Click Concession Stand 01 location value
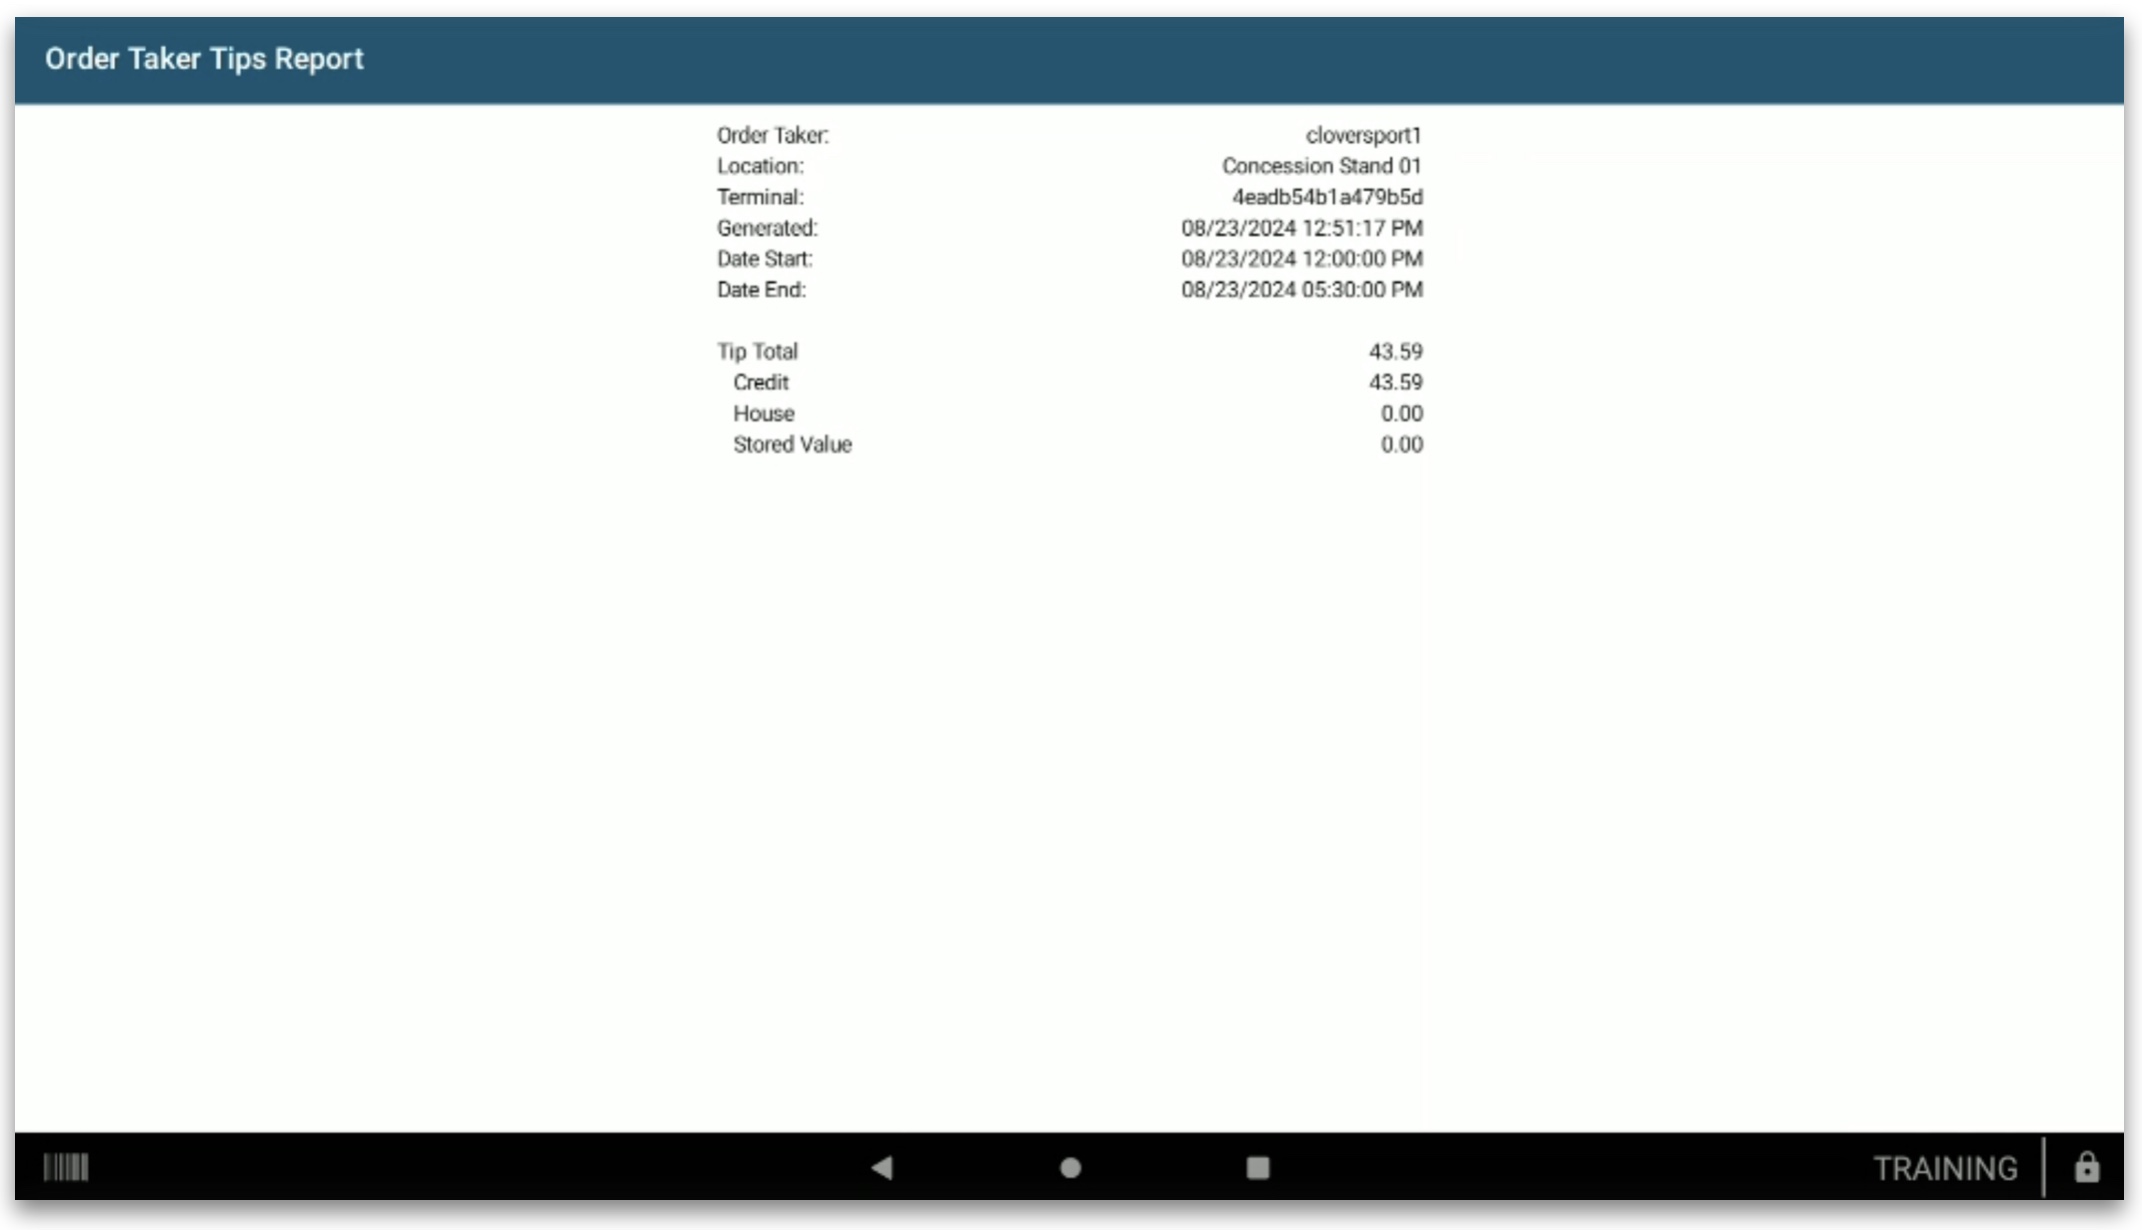 tap(1321, 166)
